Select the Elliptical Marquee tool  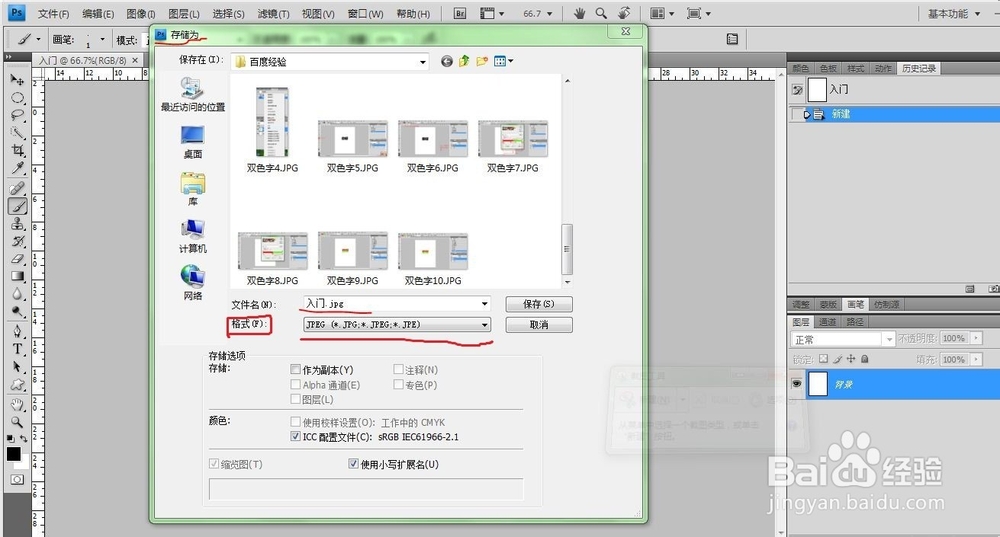tap(17, 98)
